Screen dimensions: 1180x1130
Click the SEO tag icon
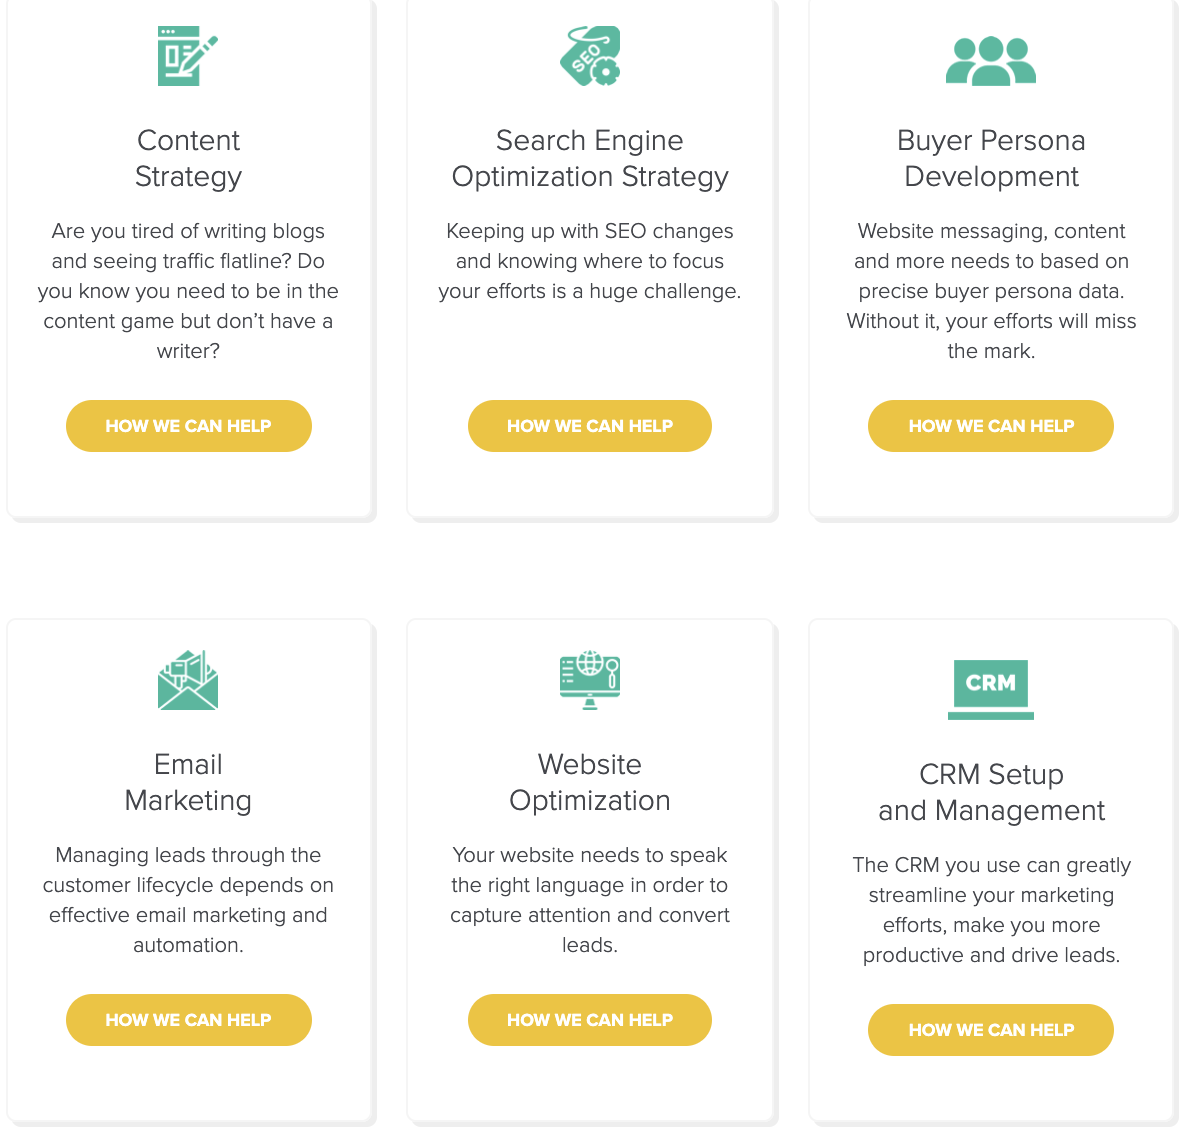[590, 56]
